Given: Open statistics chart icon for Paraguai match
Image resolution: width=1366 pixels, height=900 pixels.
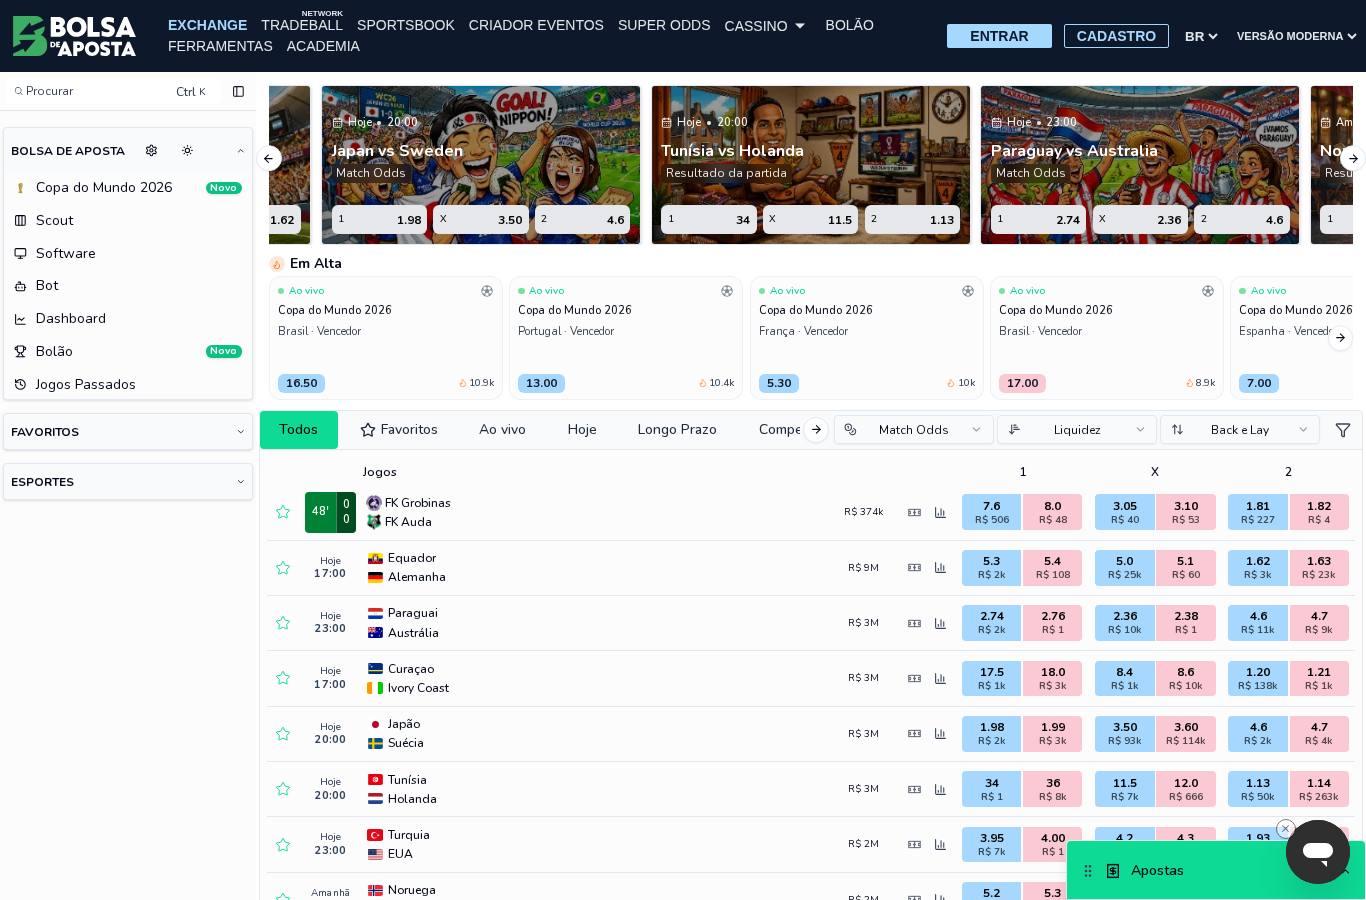Looking at the screenshot, I should [940, 623].
